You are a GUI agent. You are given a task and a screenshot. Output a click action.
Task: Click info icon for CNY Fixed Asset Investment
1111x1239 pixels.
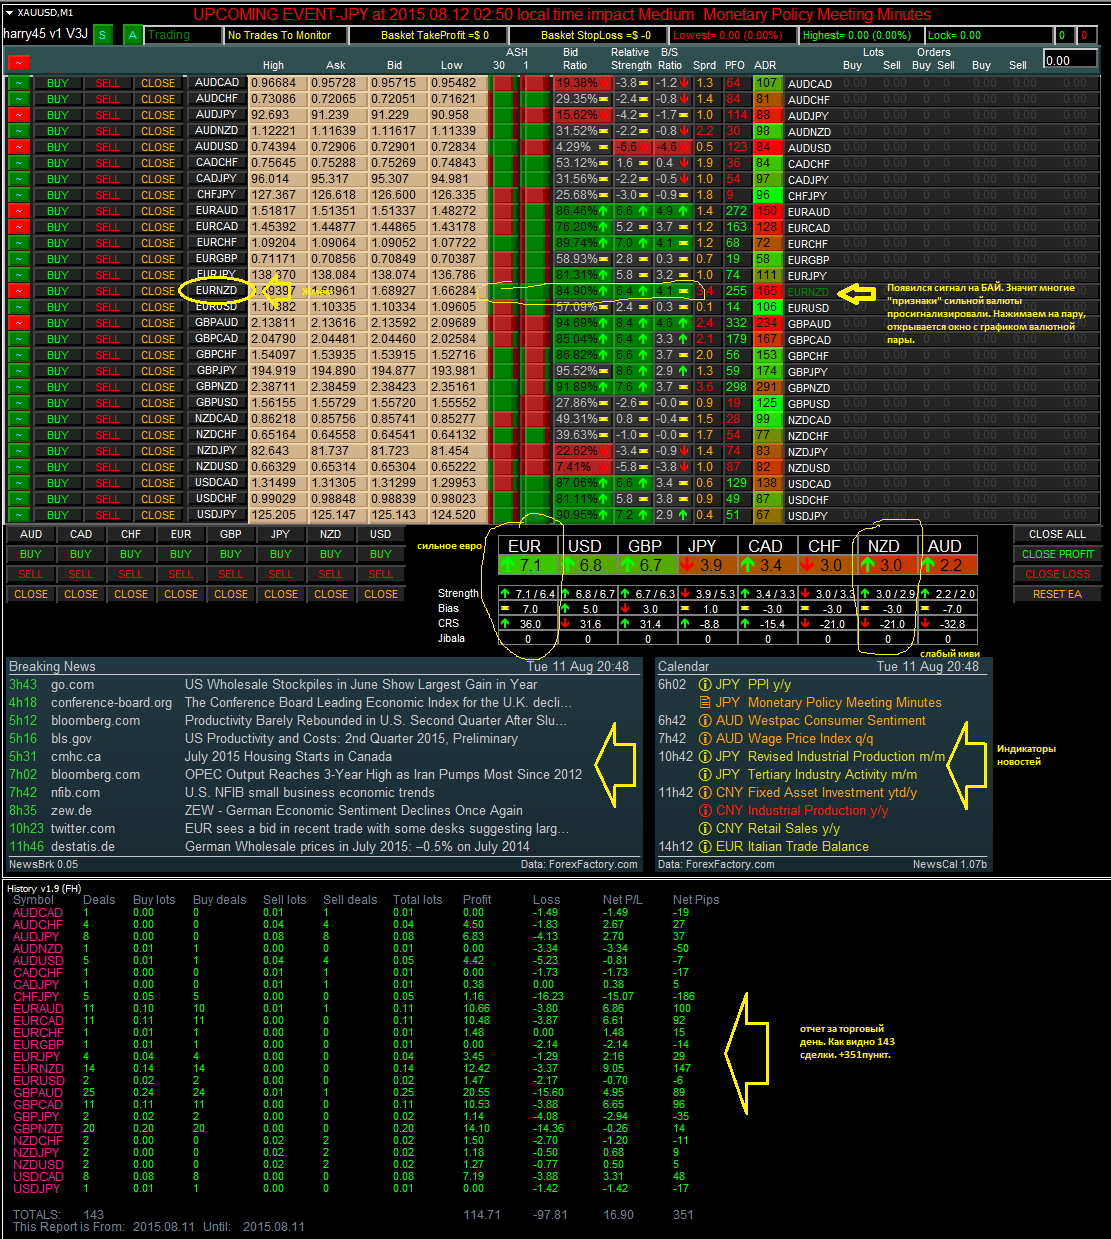point(705,793)
